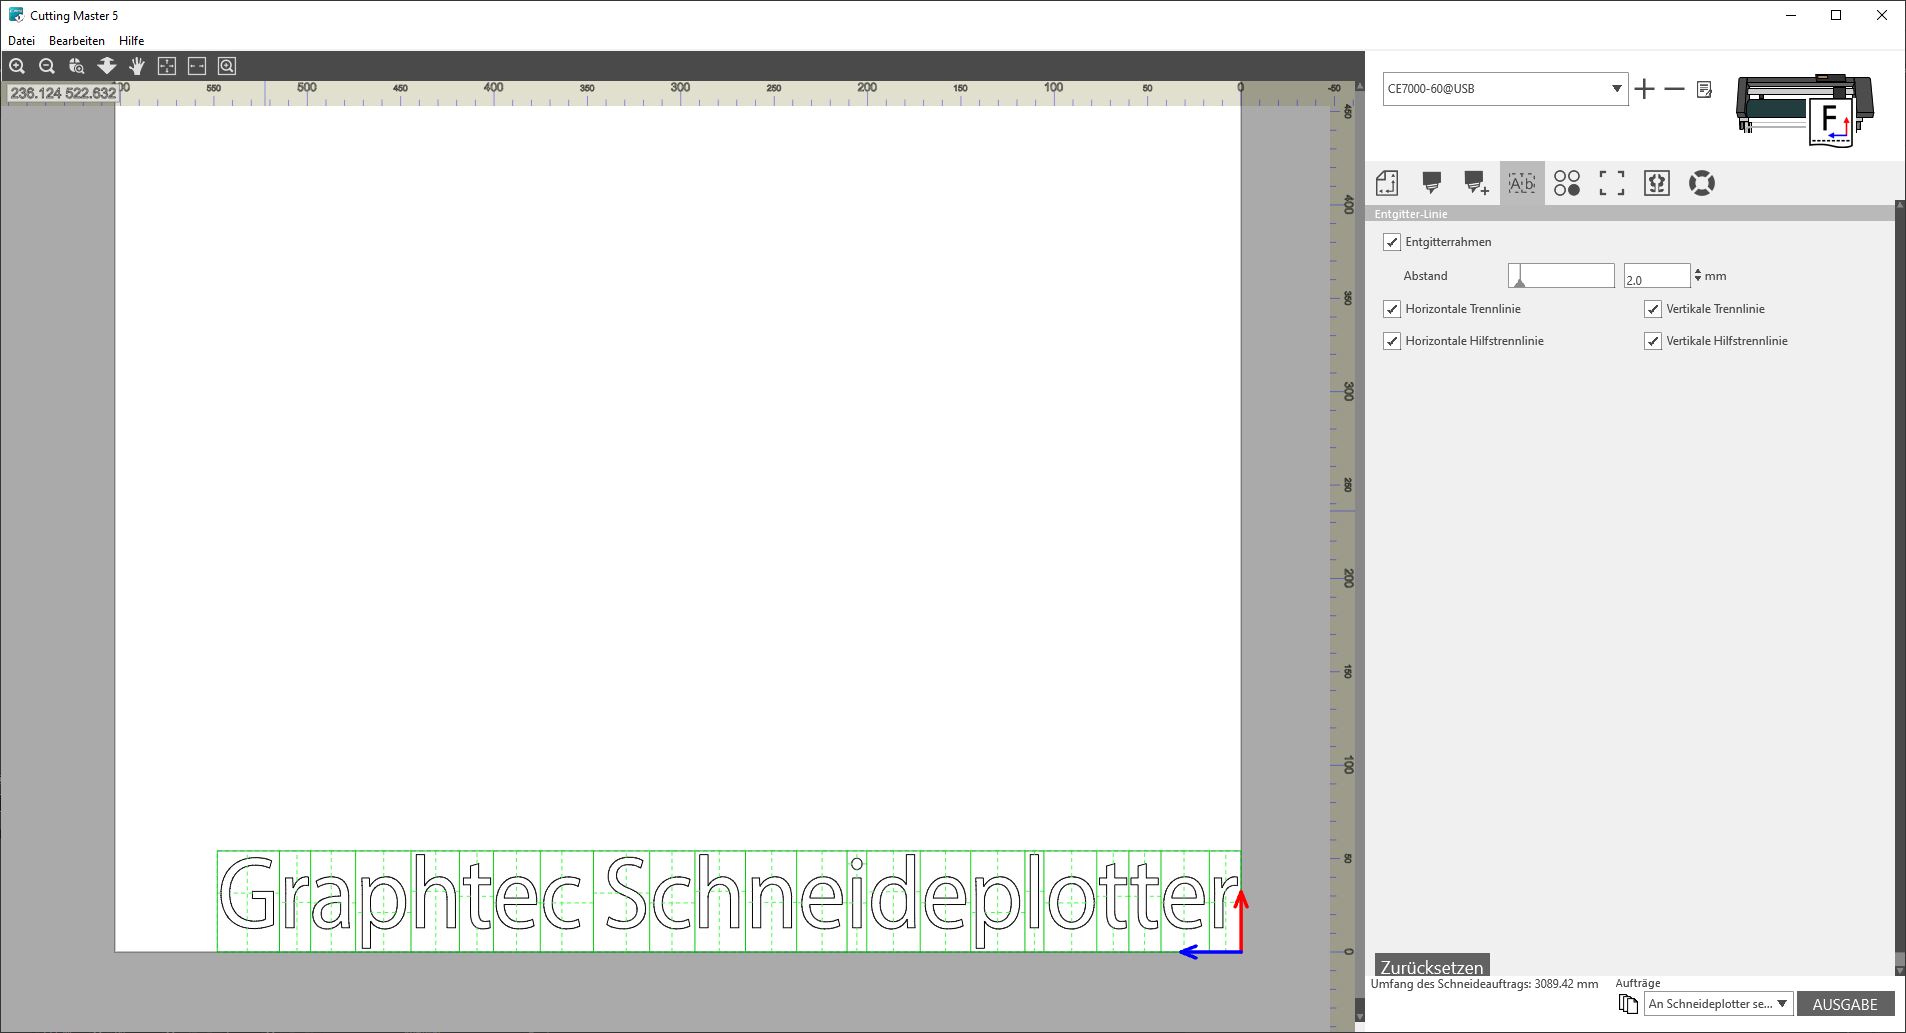Viewport: 1906px width, 1033px height.
Task: Click the AUSGABE output button
Action: point(1845,1004)
